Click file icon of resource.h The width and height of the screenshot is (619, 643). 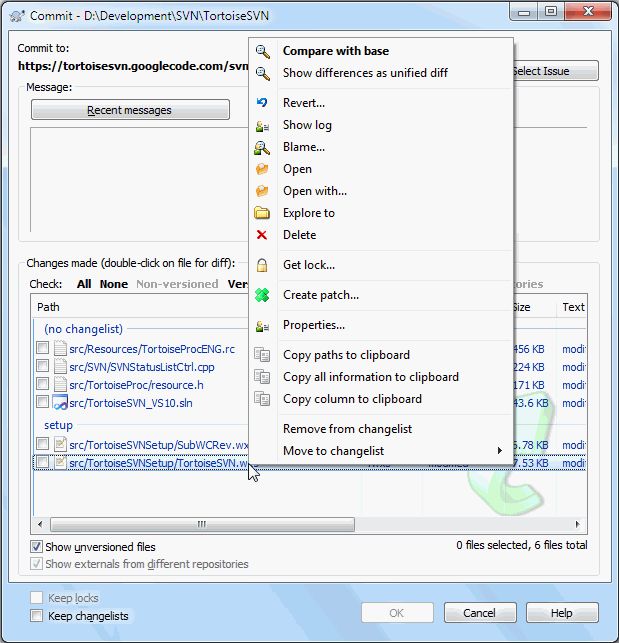click(60, 385)
